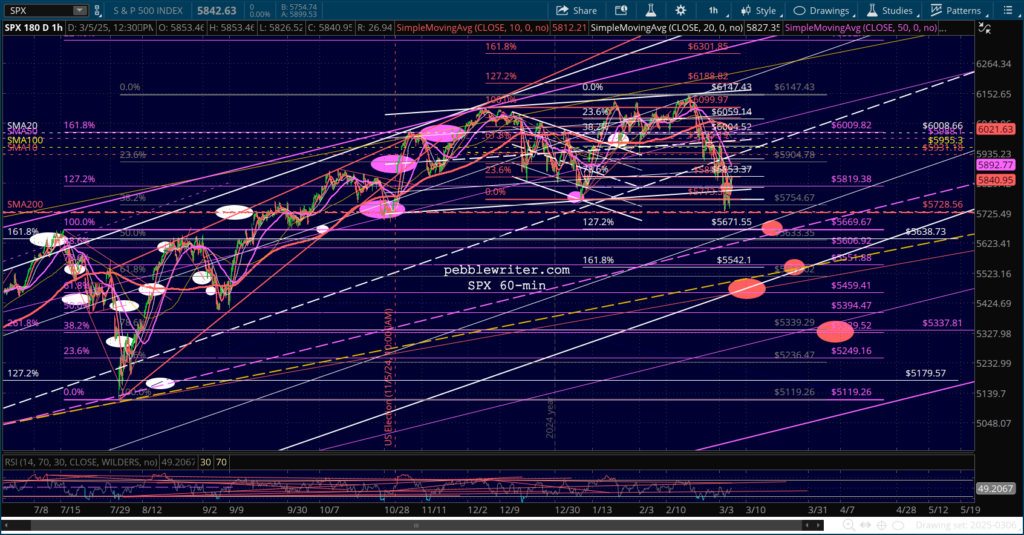Click the 6264.34 price axis label
Image resolution: width=1024 pixels, height=535 pixels.
point(993,63)
